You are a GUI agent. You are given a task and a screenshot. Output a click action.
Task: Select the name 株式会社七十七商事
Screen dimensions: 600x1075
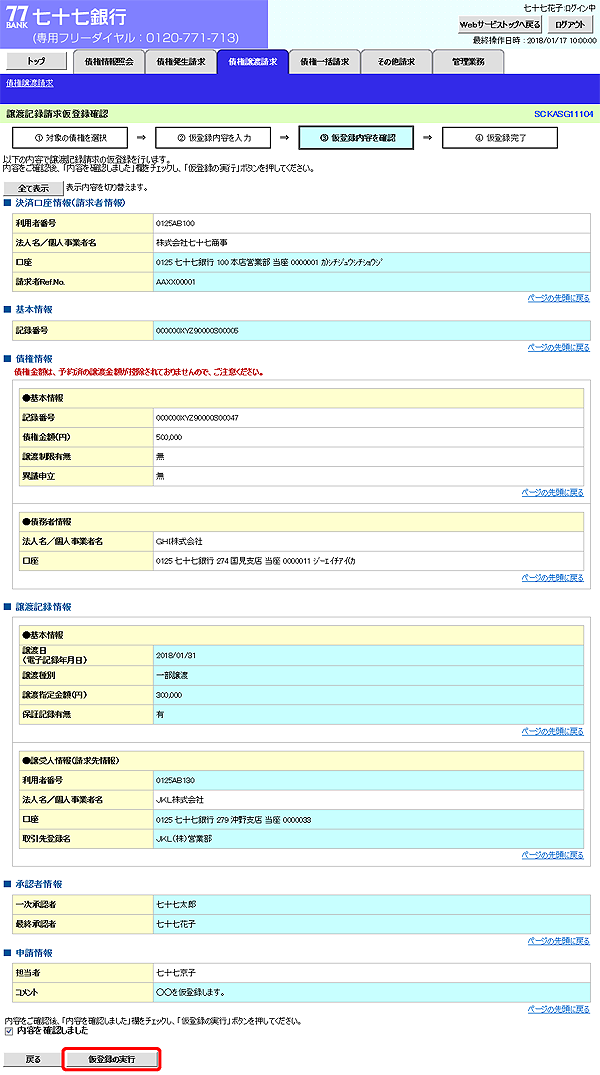(x=193, y=243)
